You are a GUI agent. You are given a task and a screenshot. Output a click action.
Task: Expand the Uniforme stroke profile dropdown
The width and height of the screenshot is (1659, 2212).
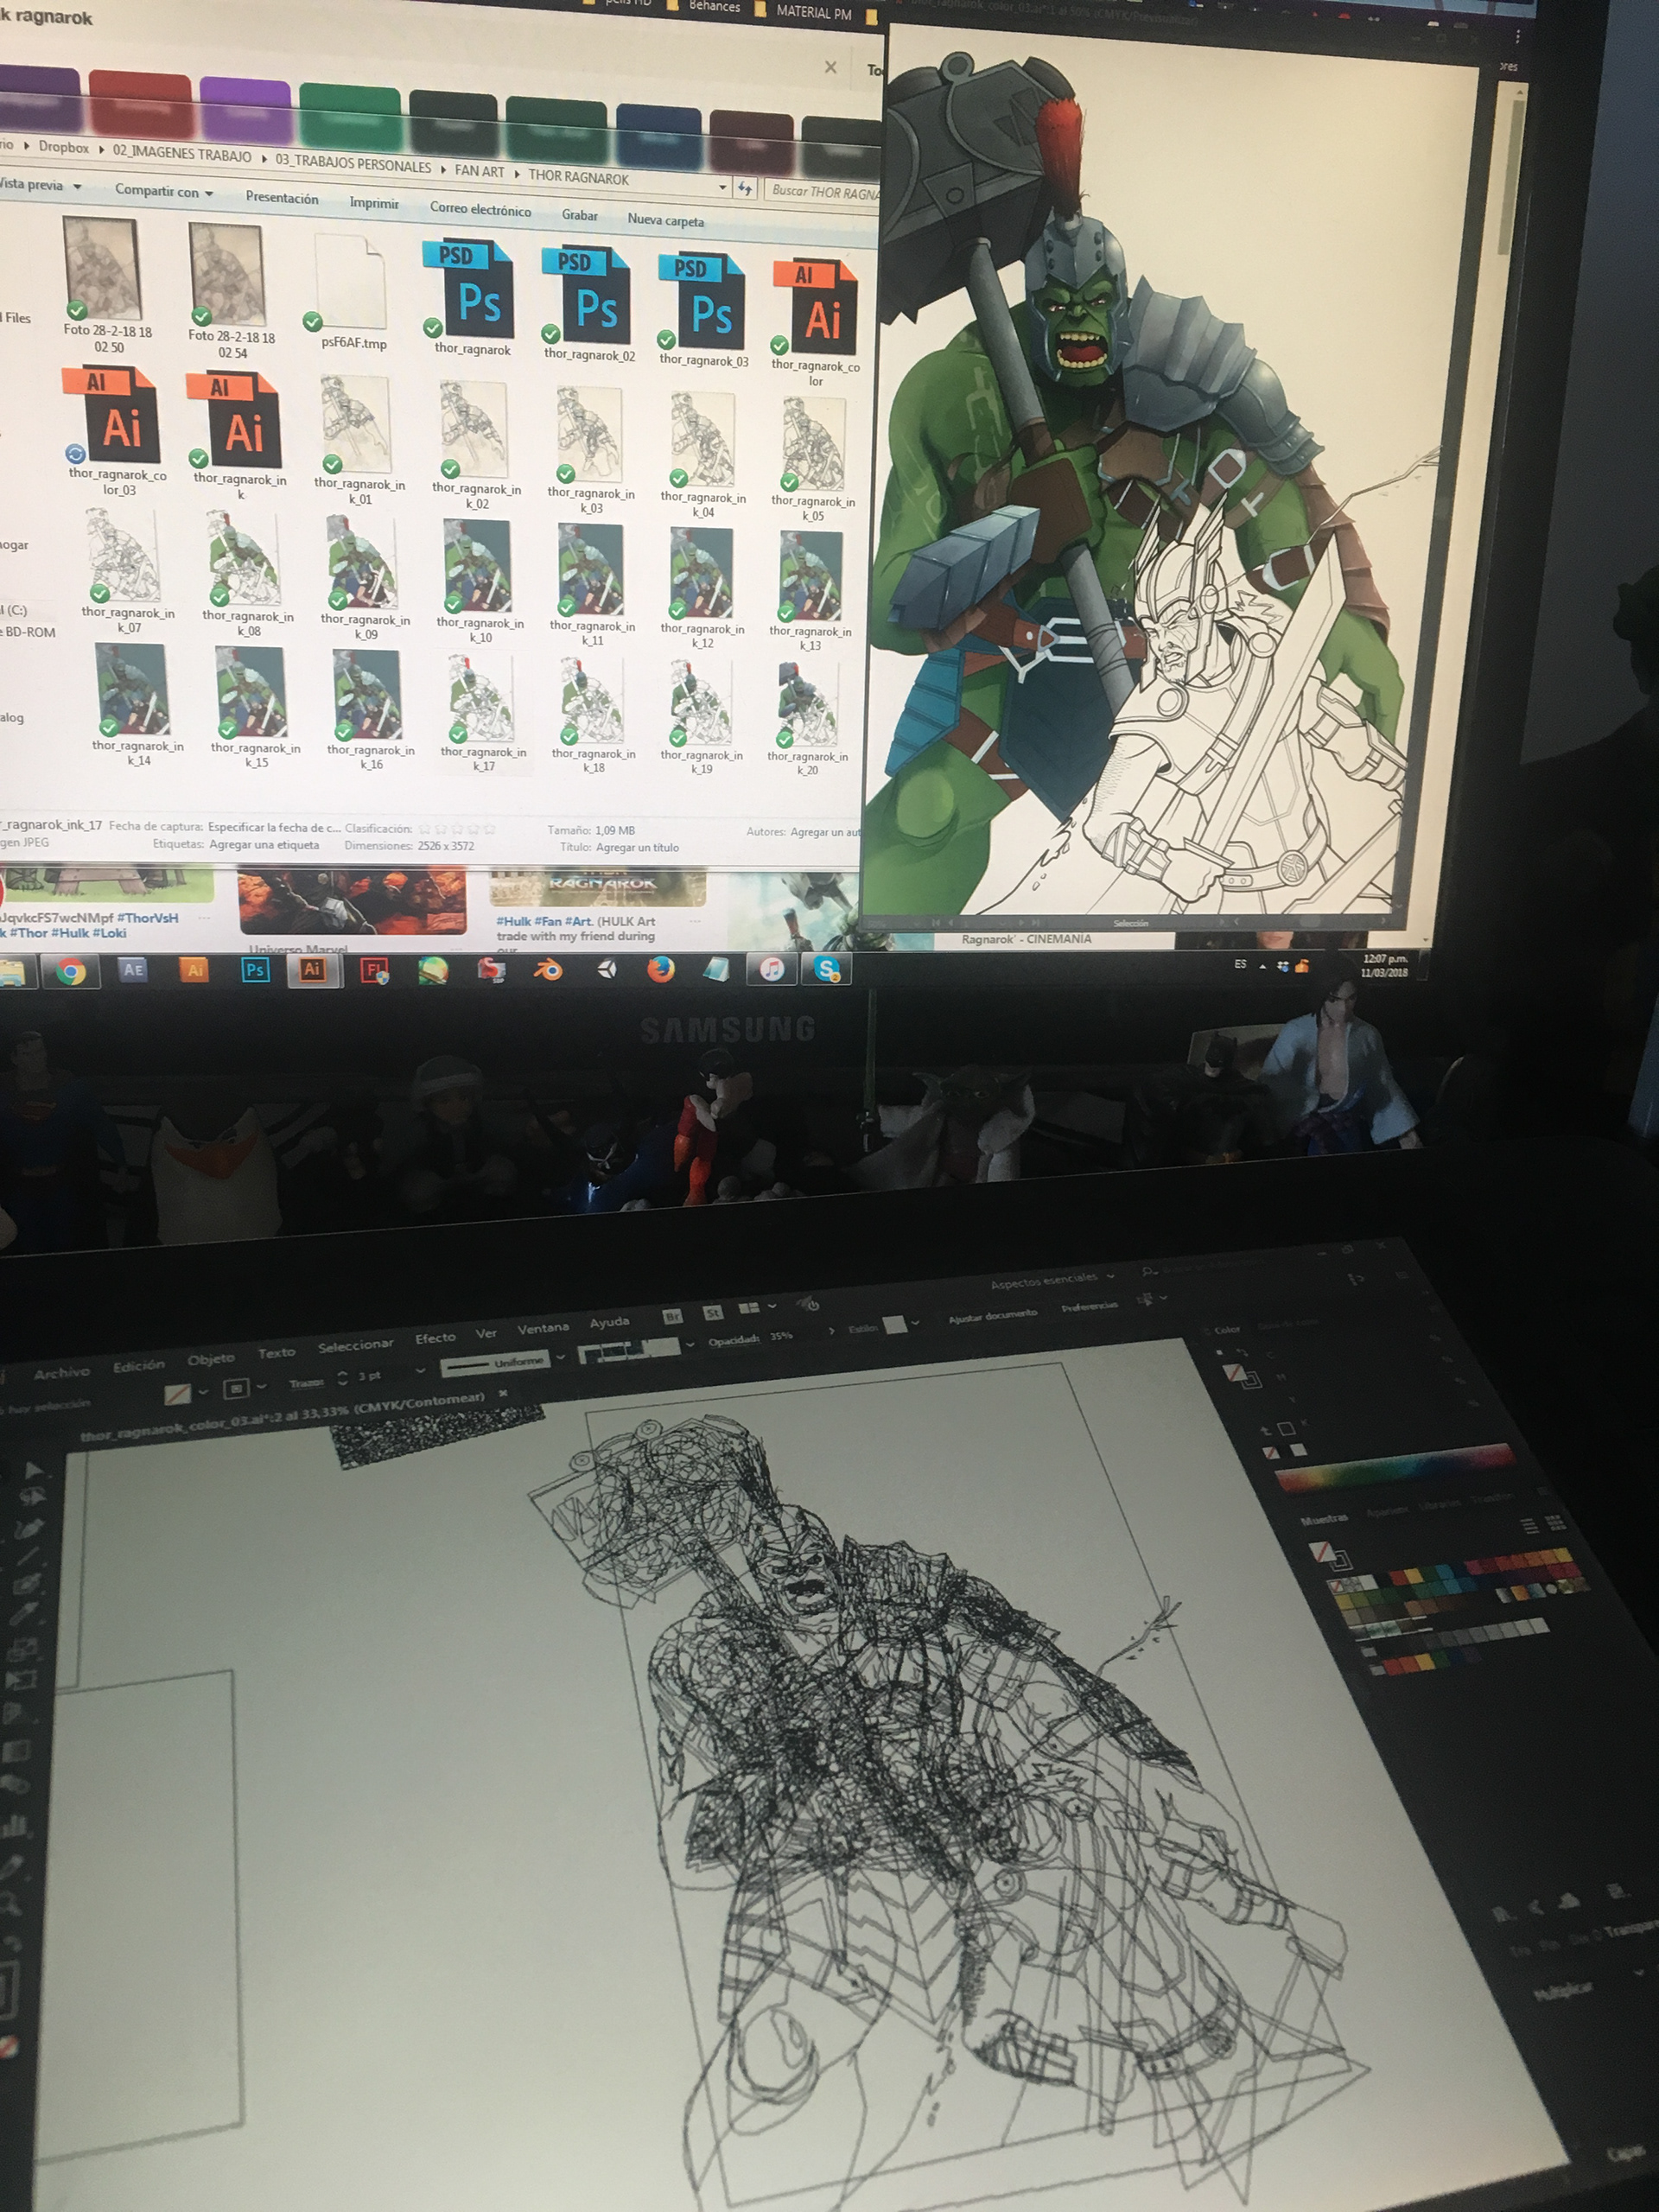(x=560, y=1357)
